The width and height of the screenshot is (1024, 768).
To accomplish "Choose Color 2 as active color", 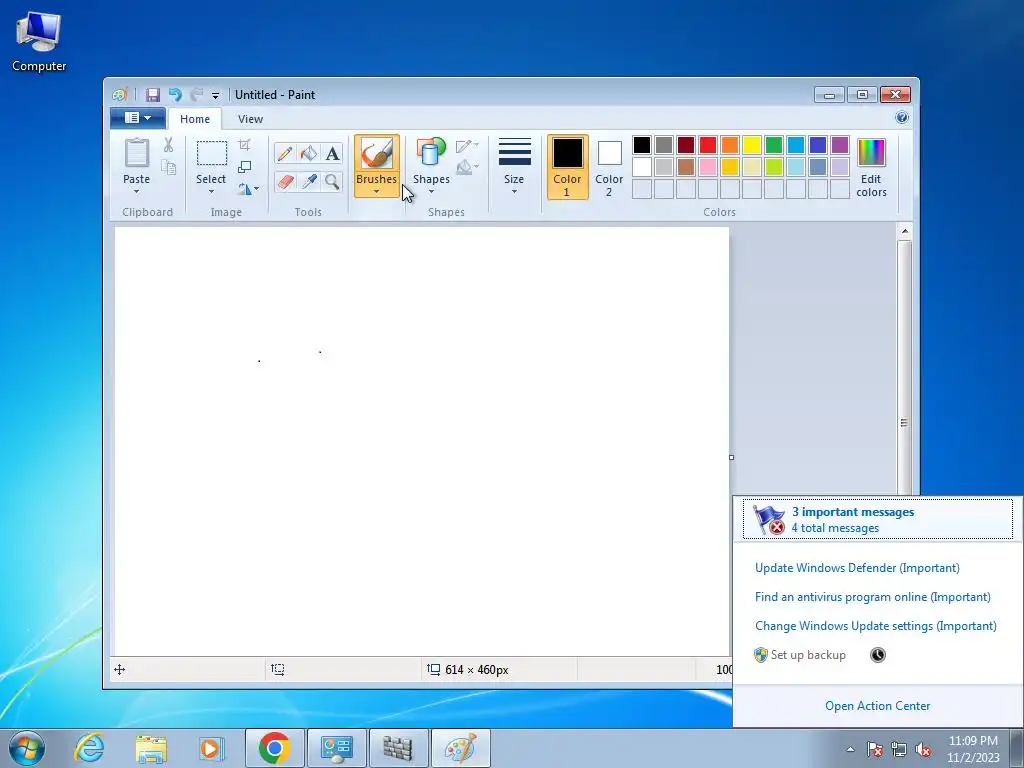I will click(609, 167).
